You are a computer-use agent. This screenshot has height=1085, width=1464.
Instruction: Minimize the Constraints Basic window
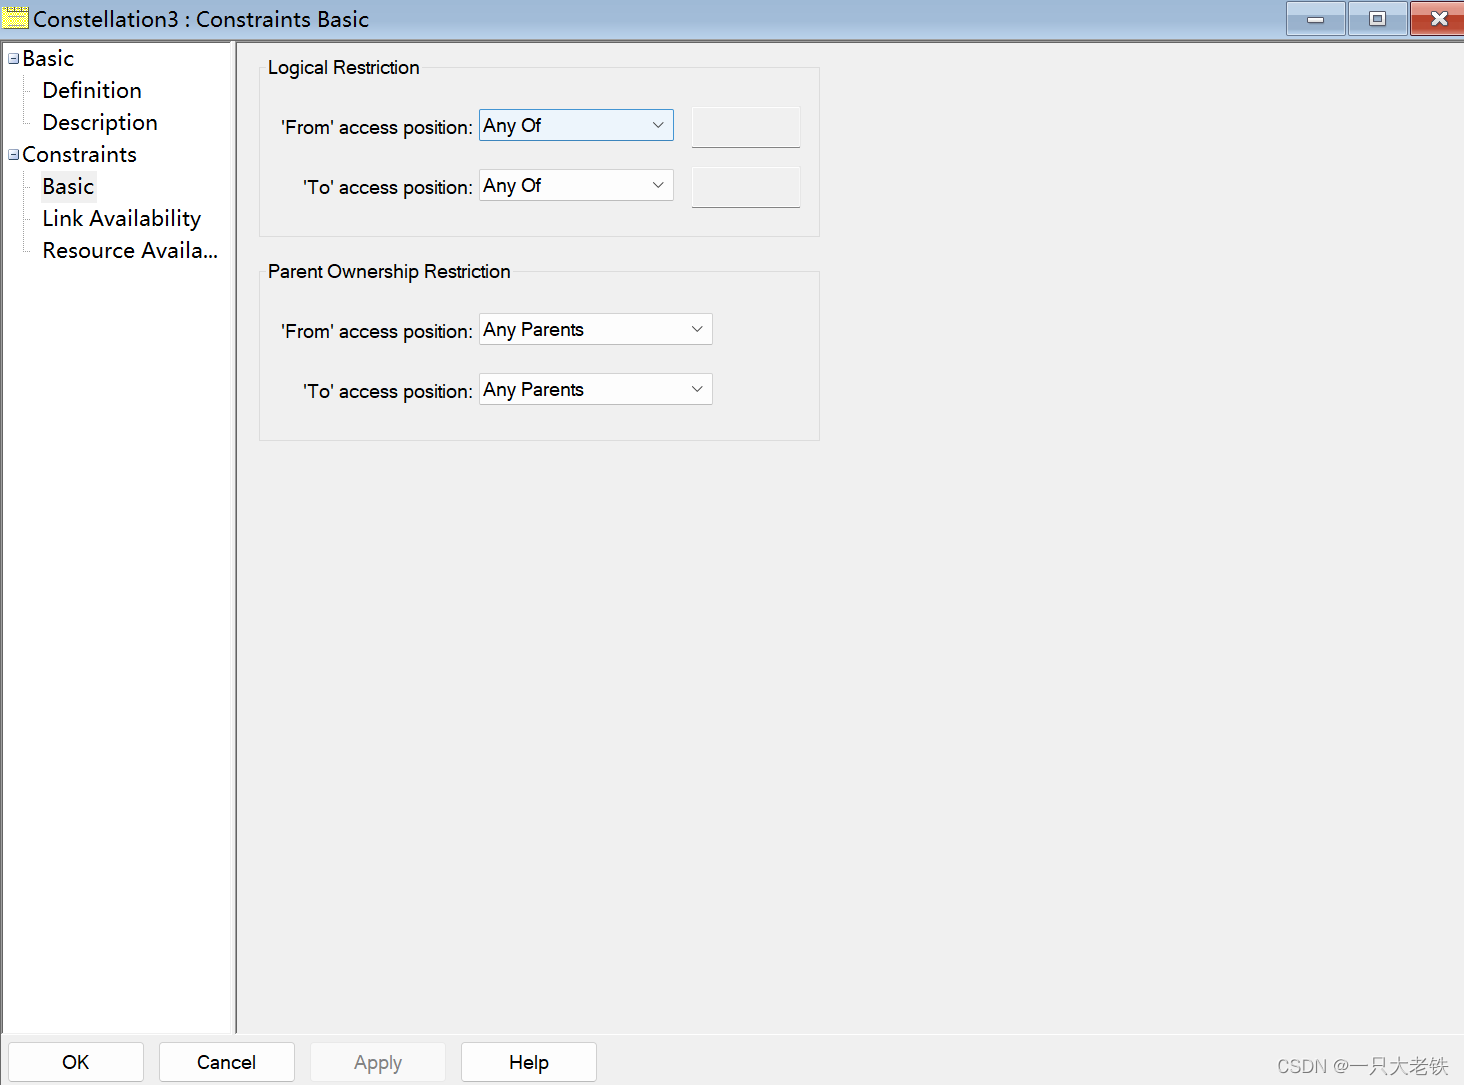click(1316, 18)
